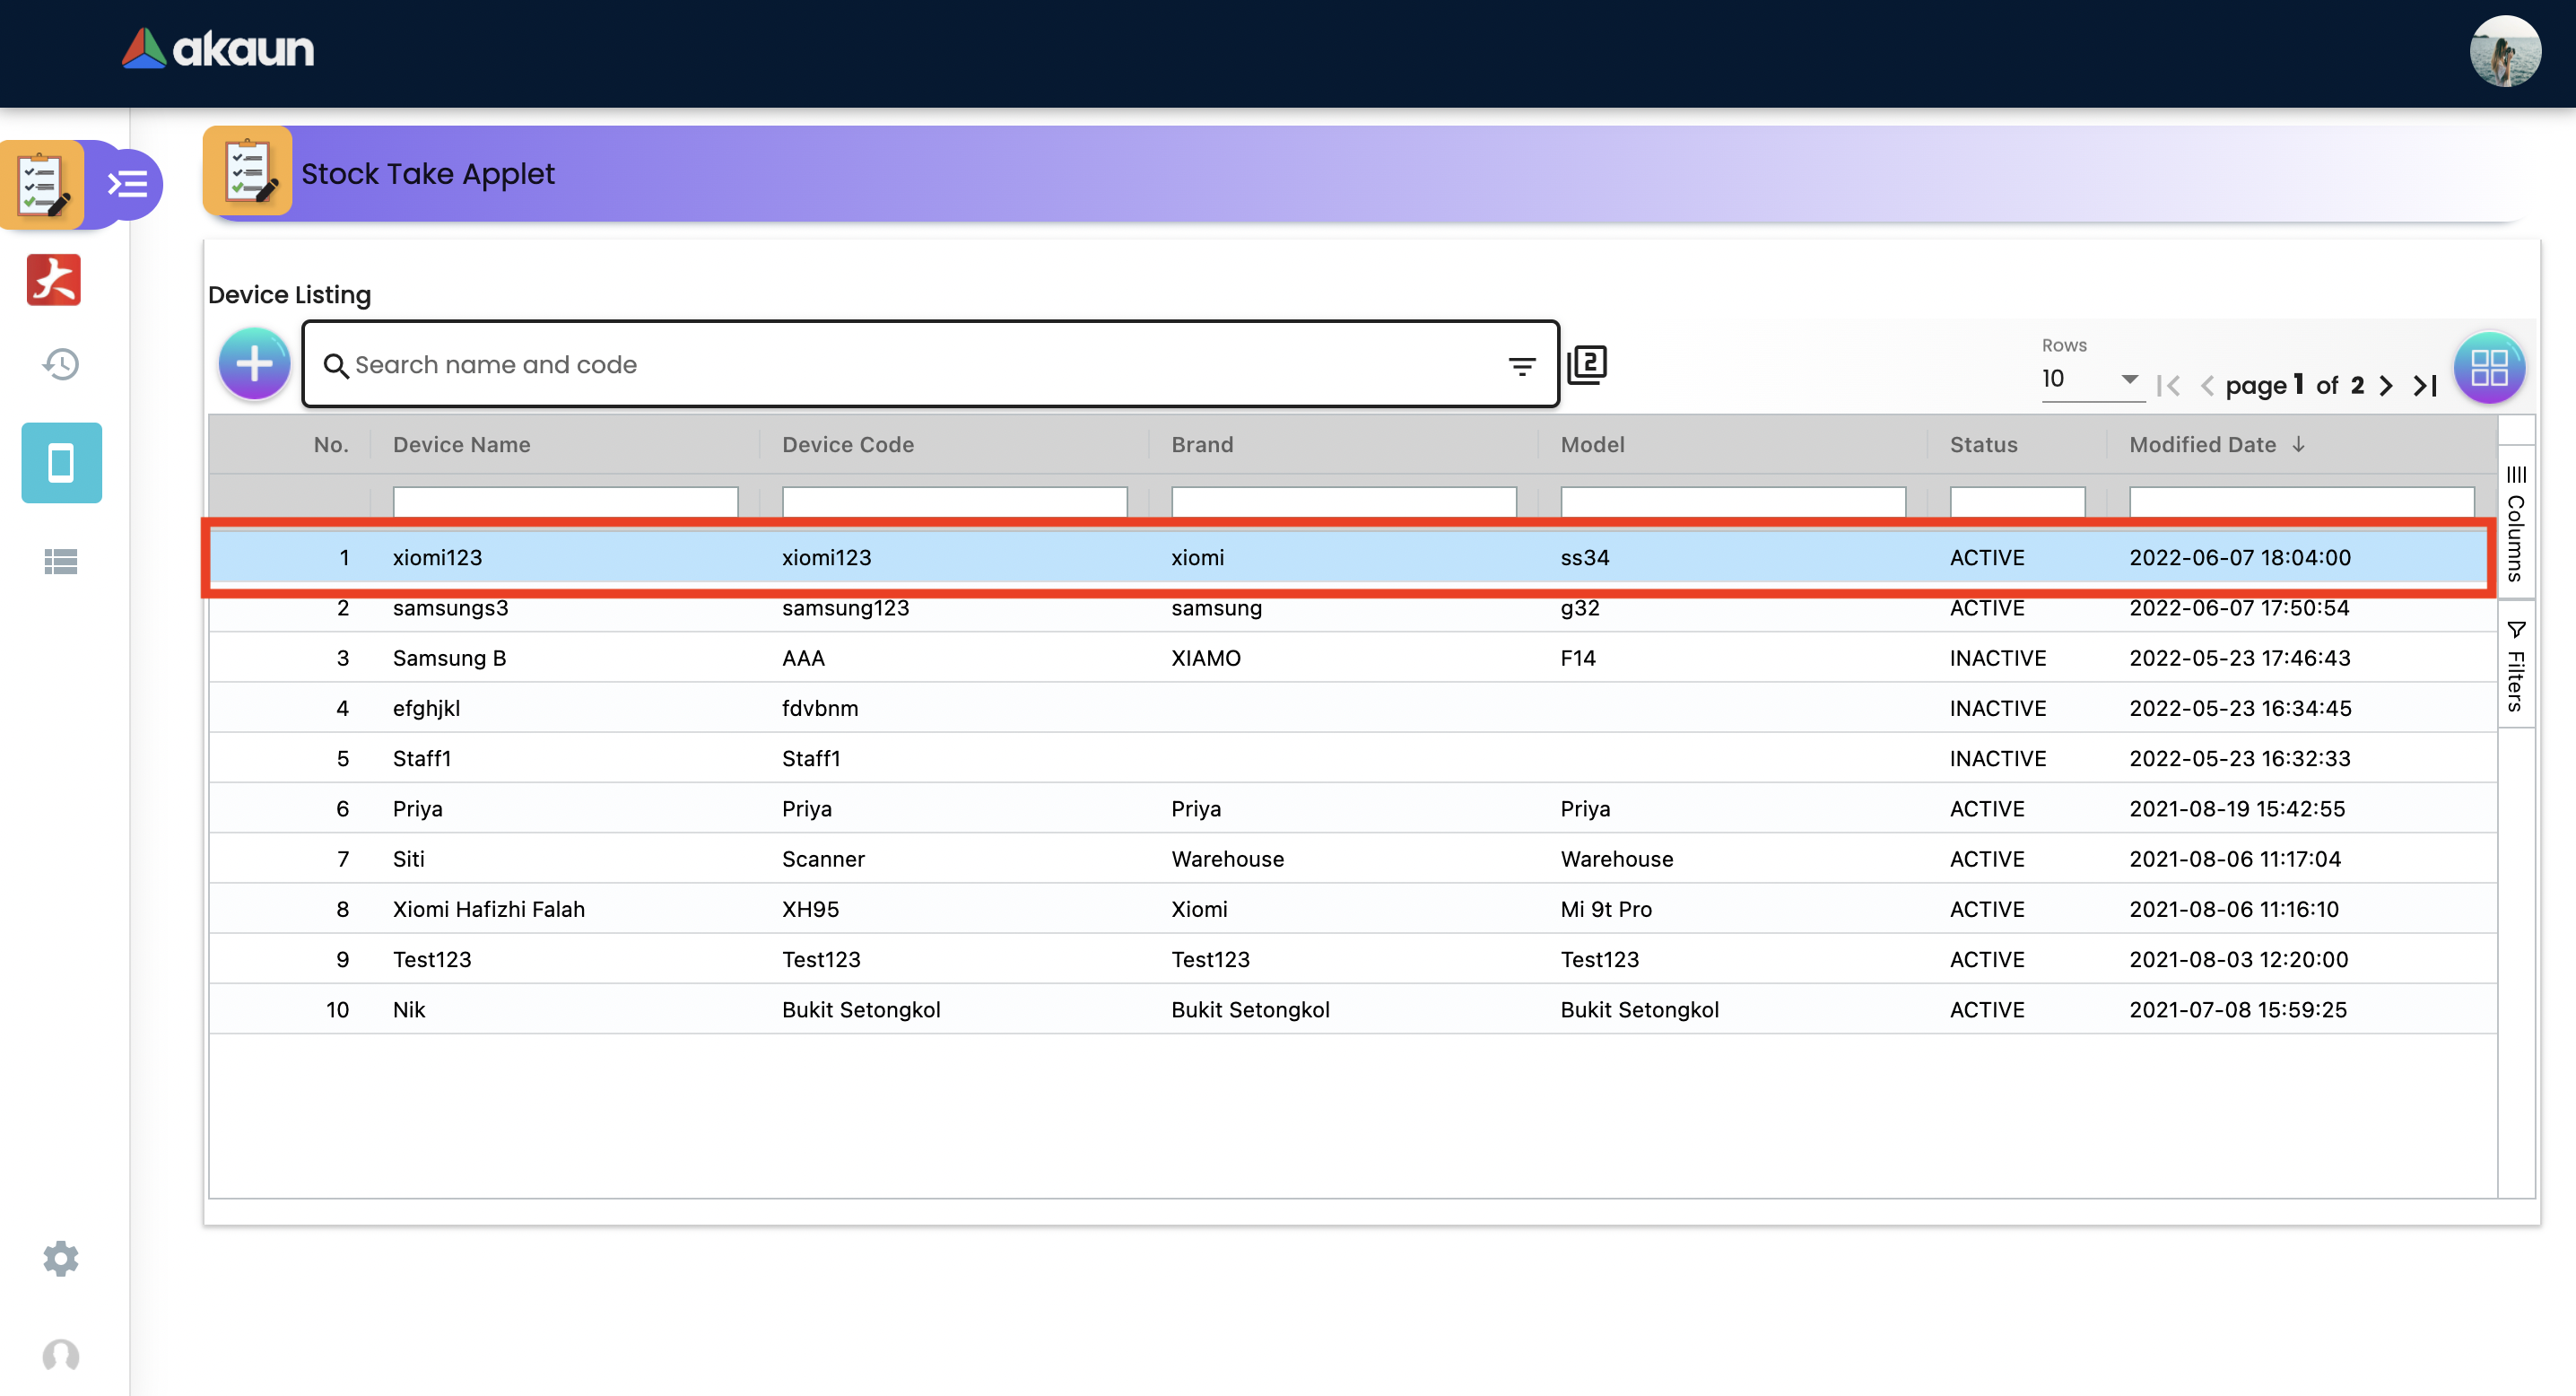This screenshot has height=1396, width=2576.
Task: Open the list view icon in sidebar
Action: [61, 562]
